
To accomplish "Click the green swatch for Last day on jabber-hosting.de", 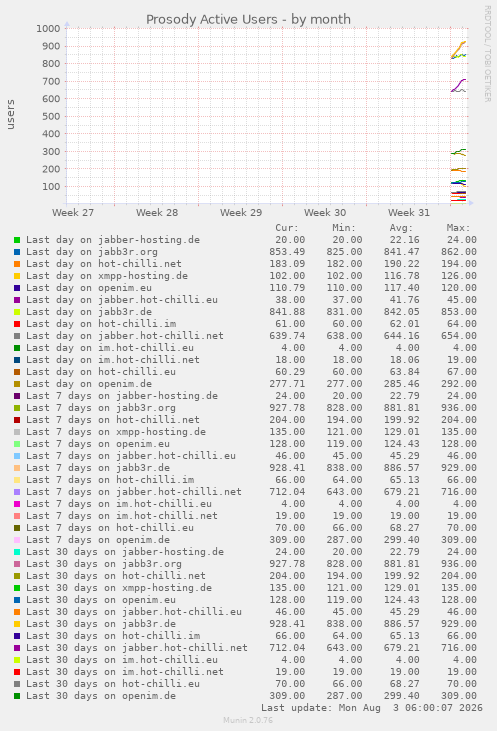I will (x=17, y=240).
